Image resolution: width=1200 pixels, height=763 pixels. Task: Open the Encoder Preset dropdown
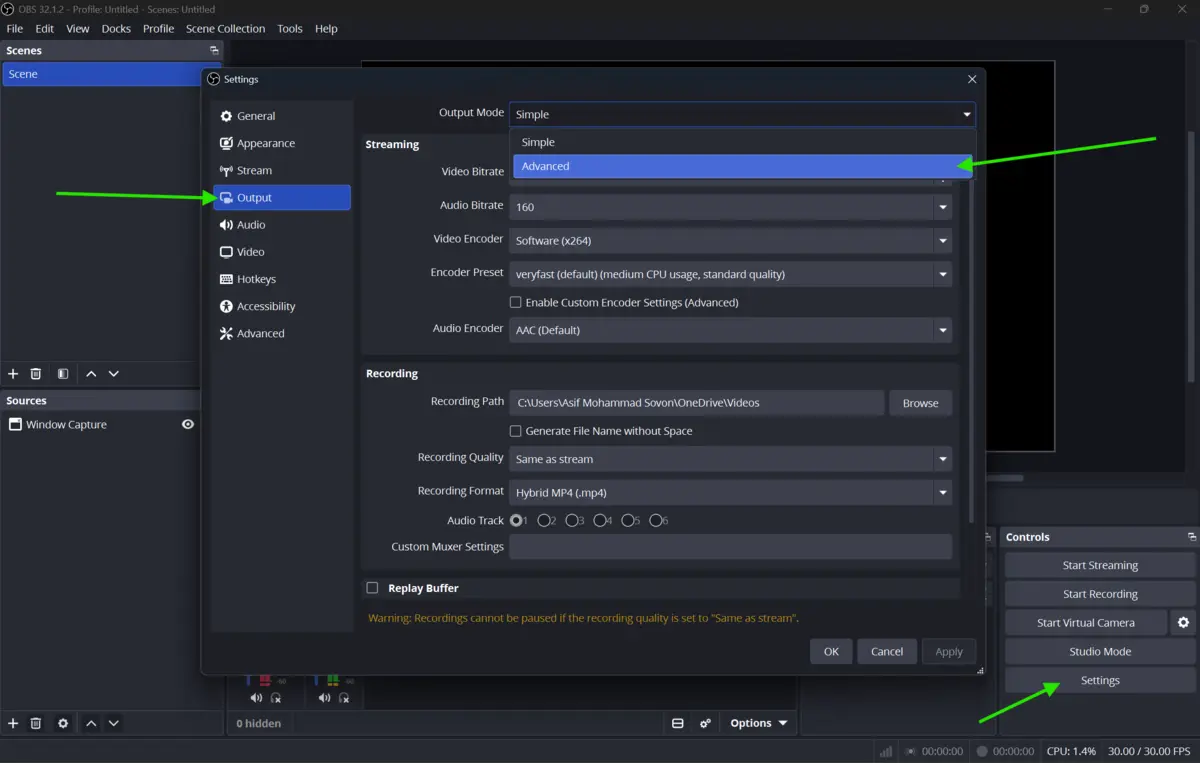[x=730, y=274]
